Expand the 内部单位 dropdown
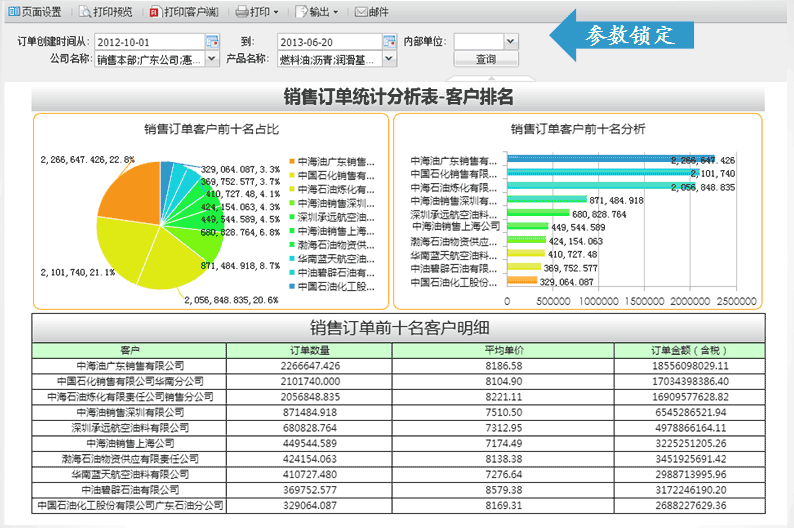Image resolution: width=794 pixels, height=528 pixels. pos(510,42)
